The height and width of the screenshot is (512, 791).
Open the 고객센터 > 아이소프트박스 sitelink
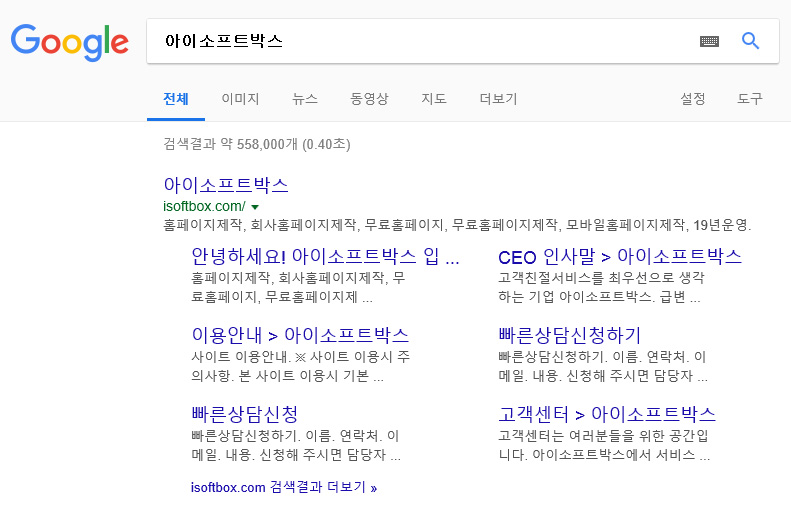coord(607,414)
